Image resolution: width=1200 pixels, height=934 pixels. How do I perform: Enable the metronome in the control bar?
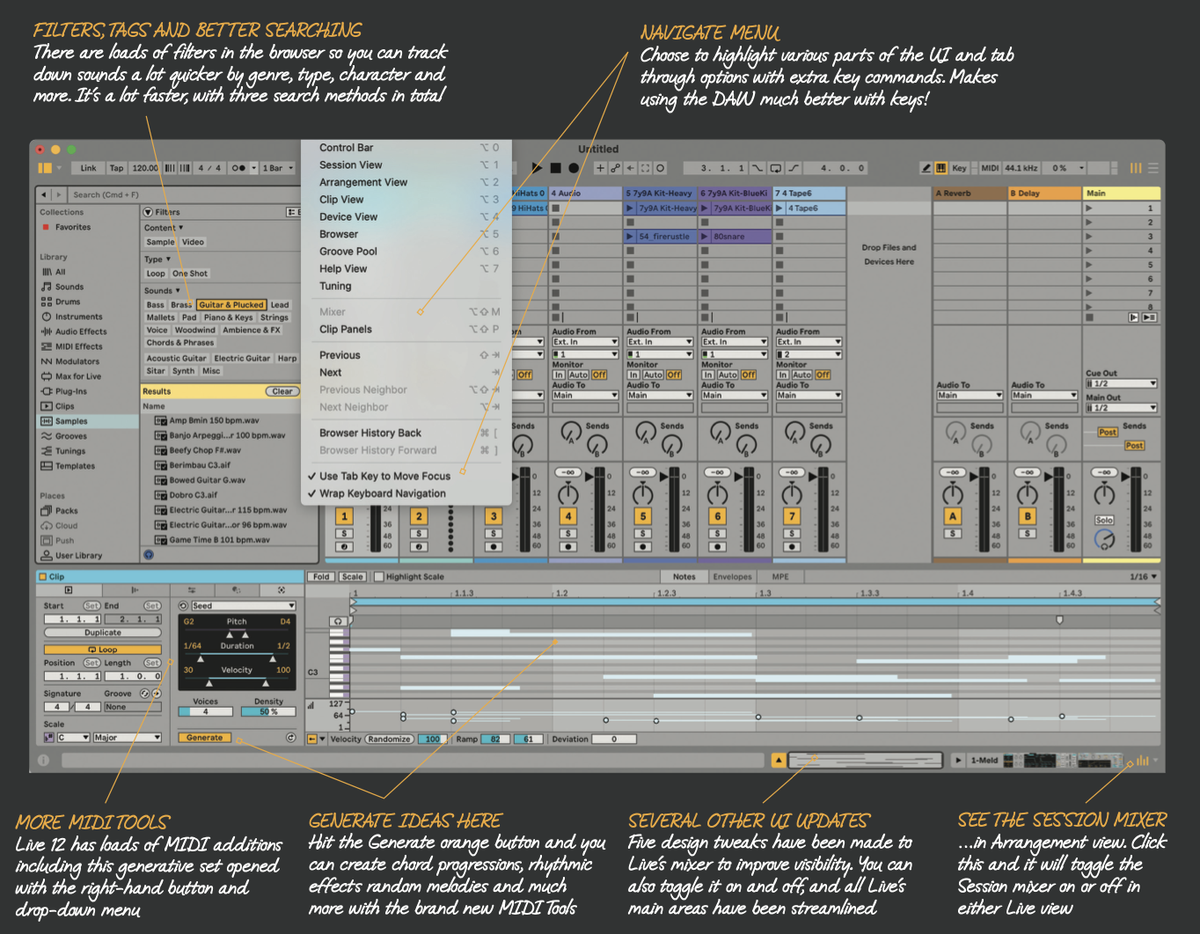click(239, 168)
